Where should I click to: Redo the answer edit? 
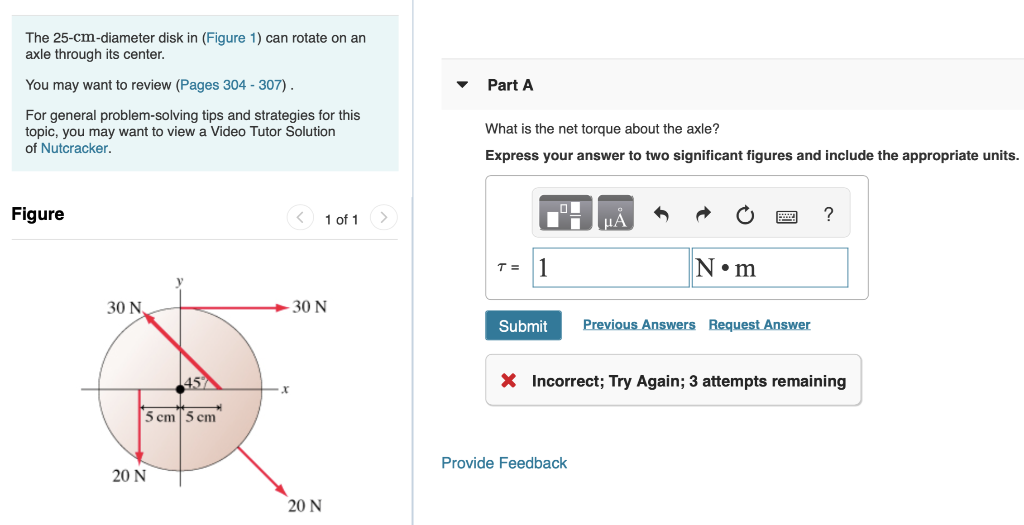point(703,214)
